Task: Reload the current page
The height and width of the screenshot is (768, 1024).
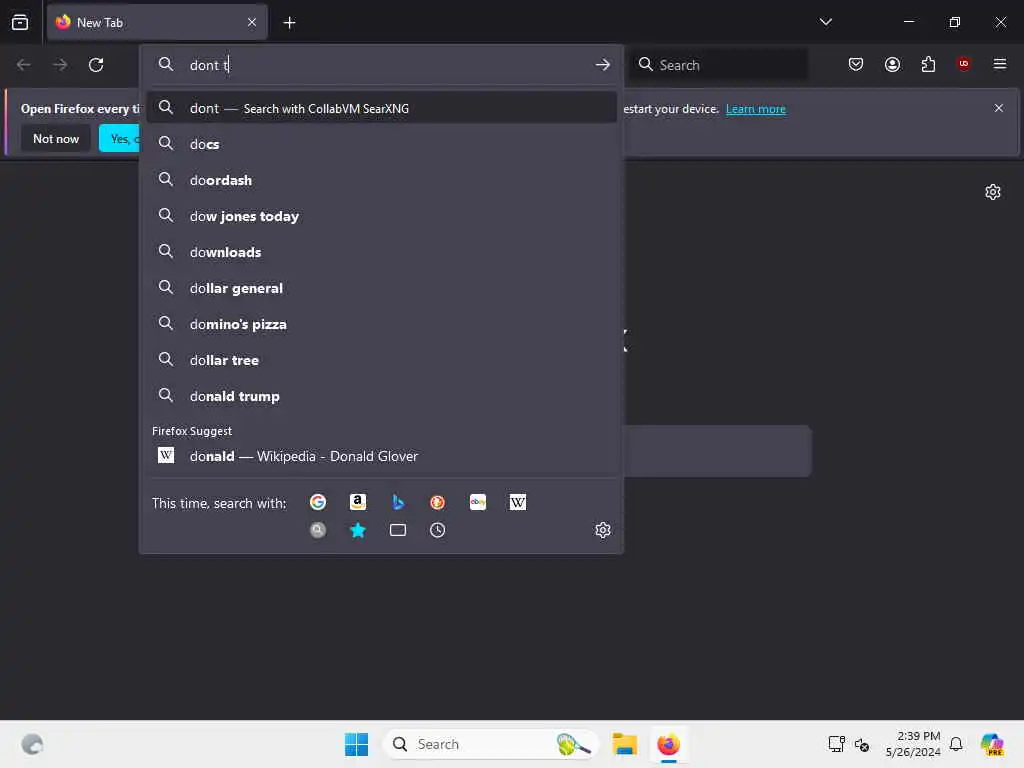Action: [x=96, y=65]
